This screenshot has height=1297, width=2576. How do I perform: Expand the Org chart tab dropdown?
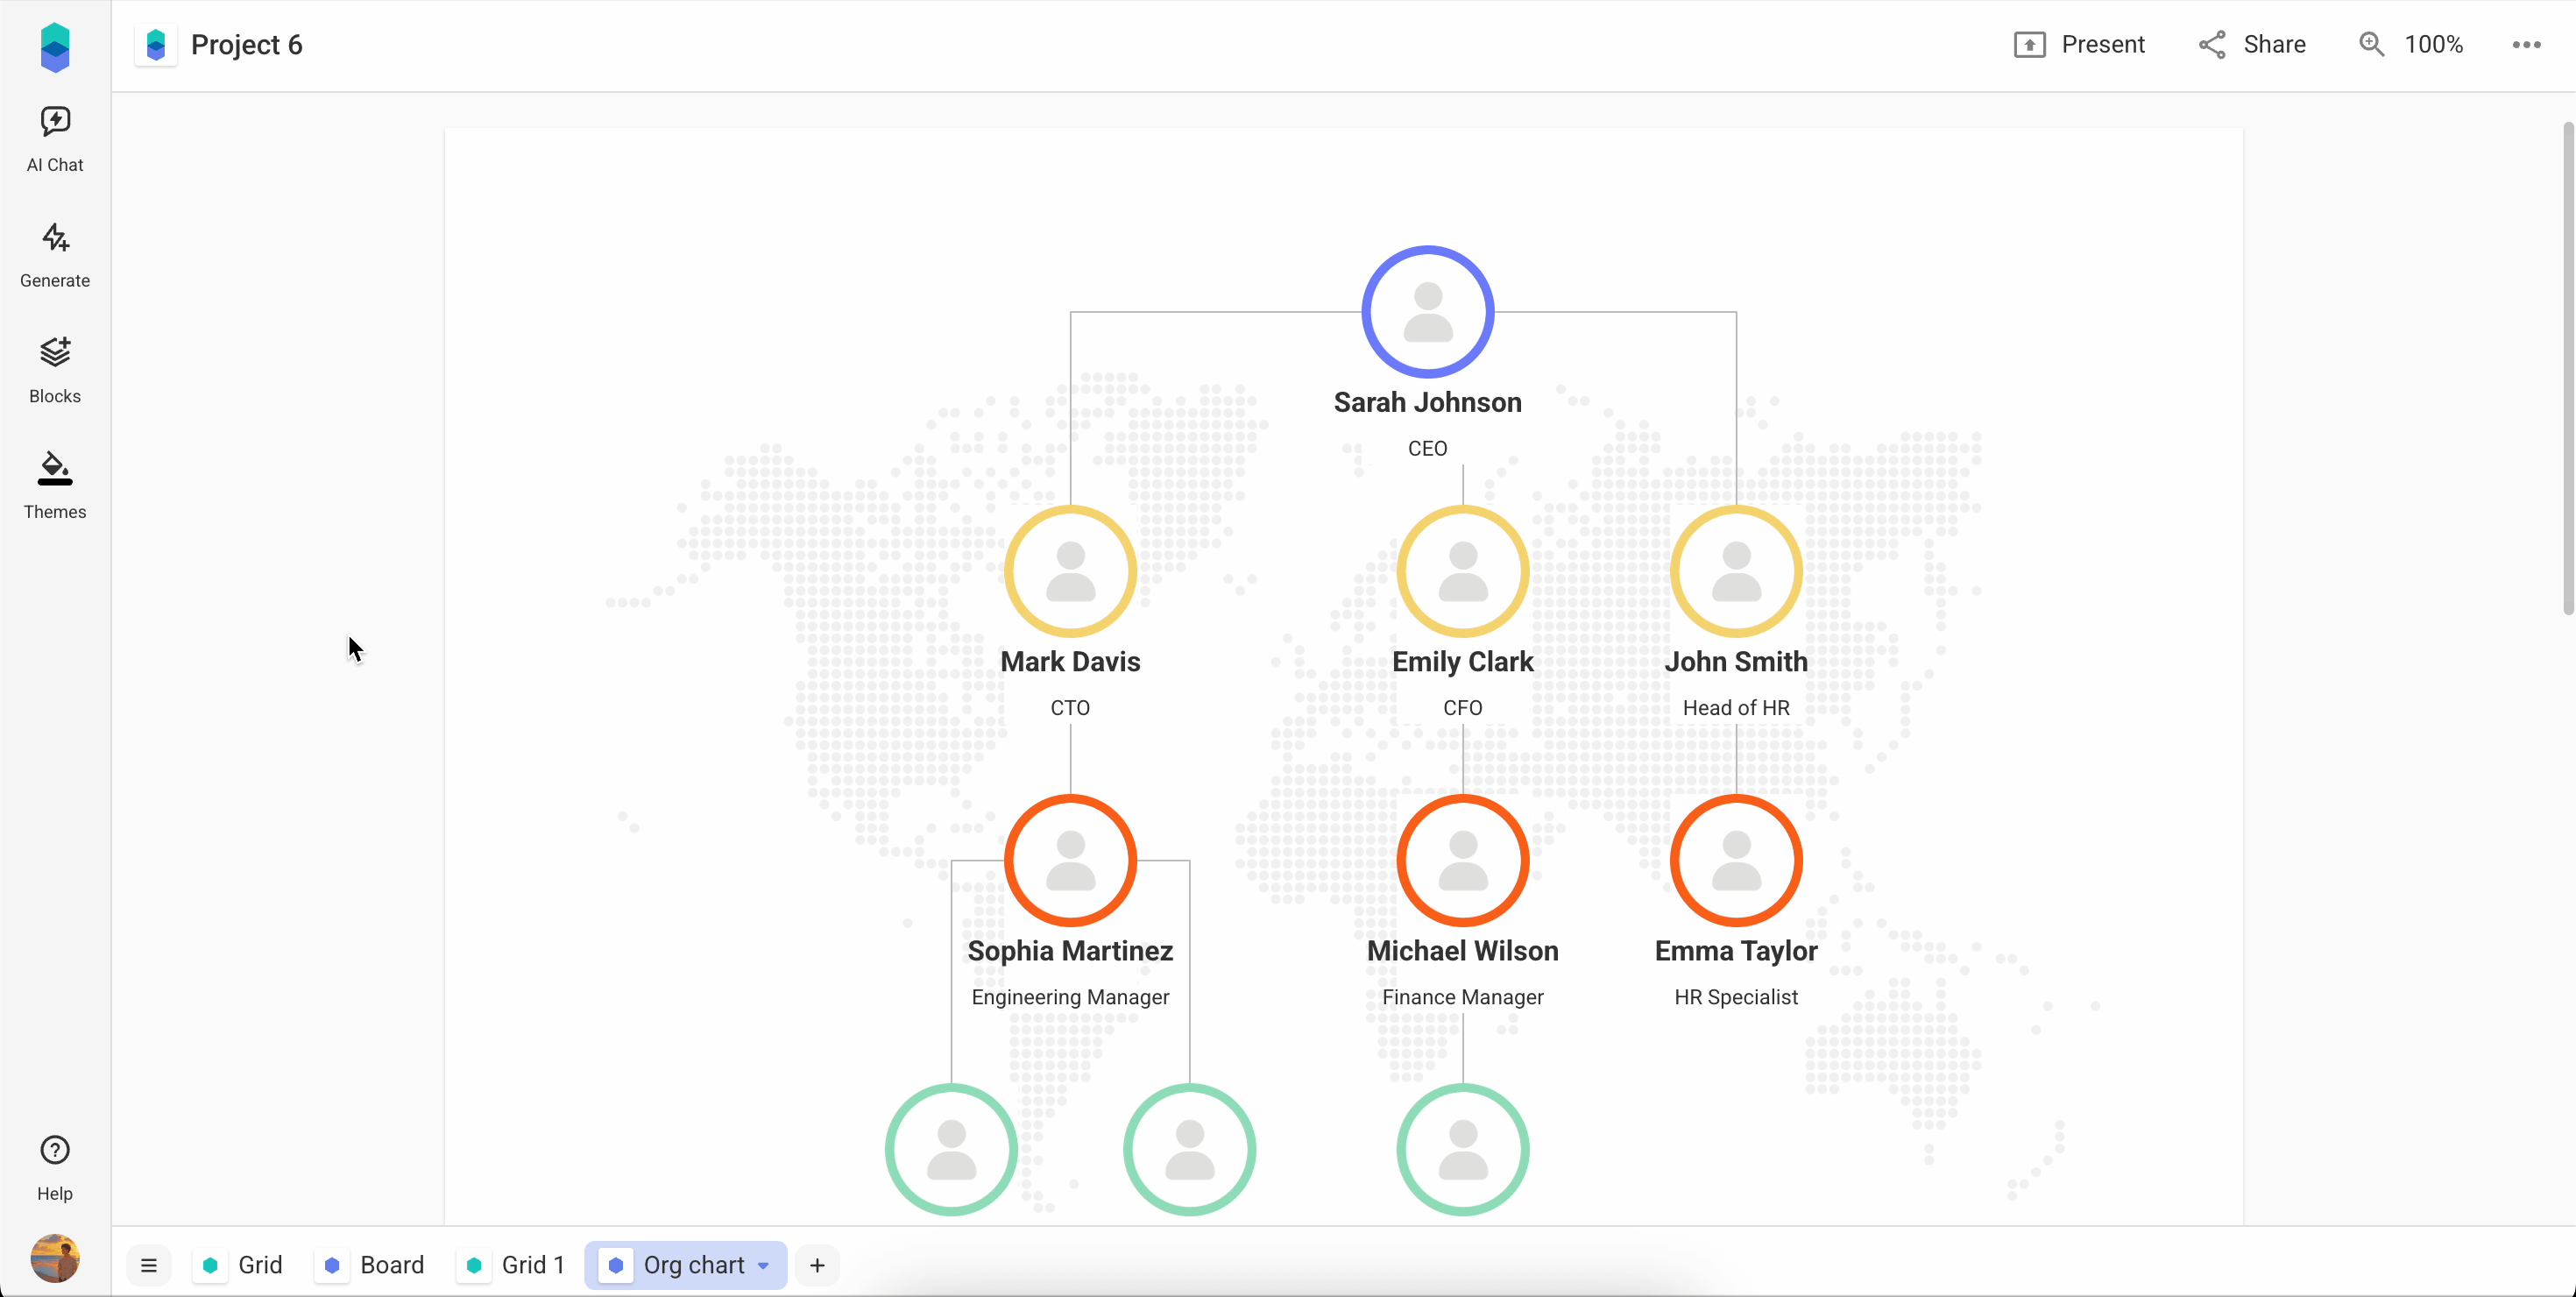pos(764,1265)
